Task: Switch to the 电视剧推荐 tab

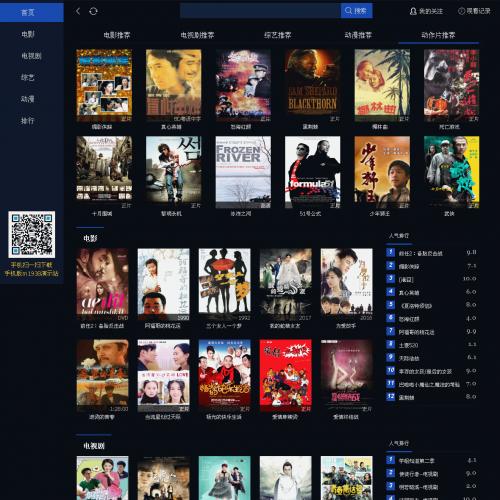Action: pos(197,35)
